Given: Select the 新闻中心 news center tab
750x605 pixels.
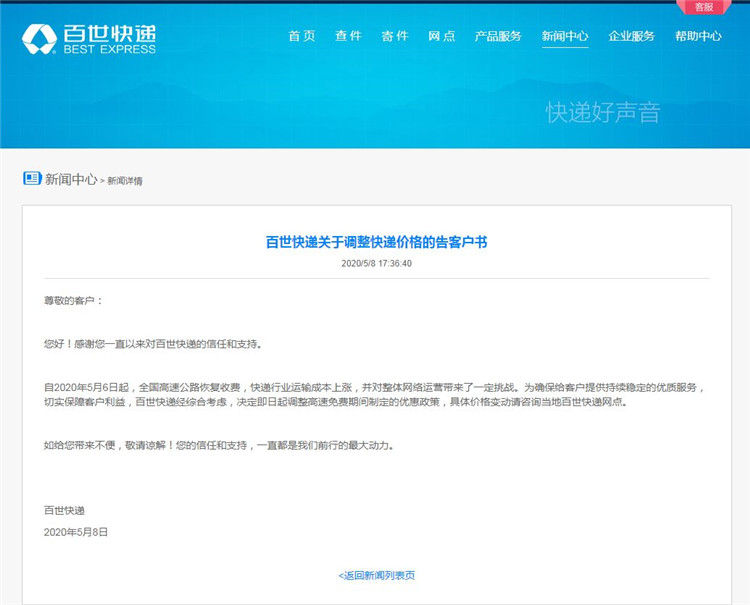Looking at the screenshot, I should point(565,36).
